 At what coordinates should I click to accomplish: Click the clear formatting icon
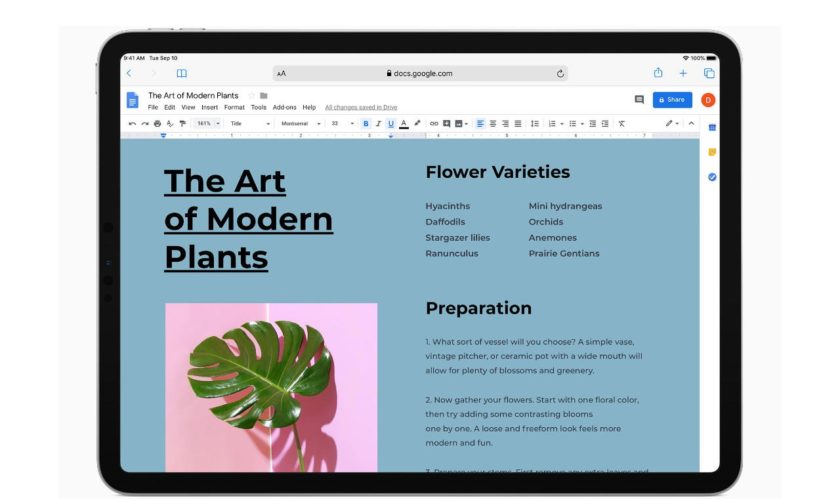[621, 124]
